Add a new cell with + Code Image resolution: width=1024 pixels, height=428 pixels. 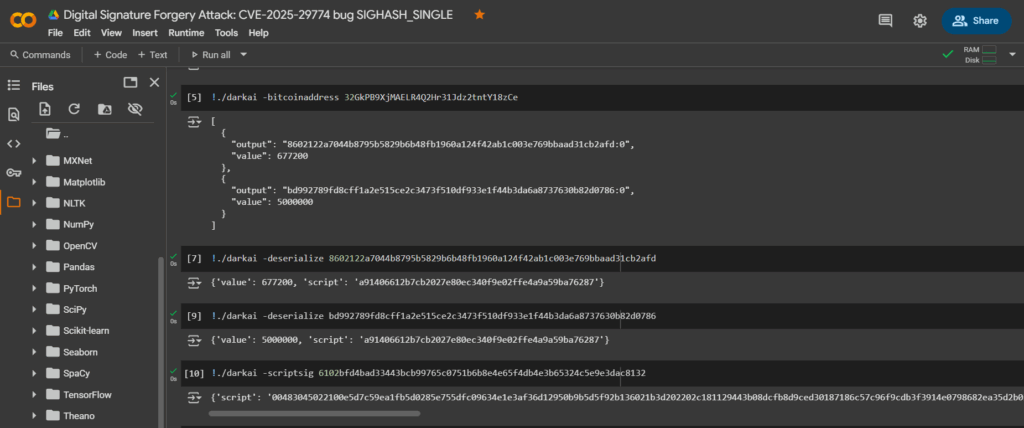click(110, 55)
